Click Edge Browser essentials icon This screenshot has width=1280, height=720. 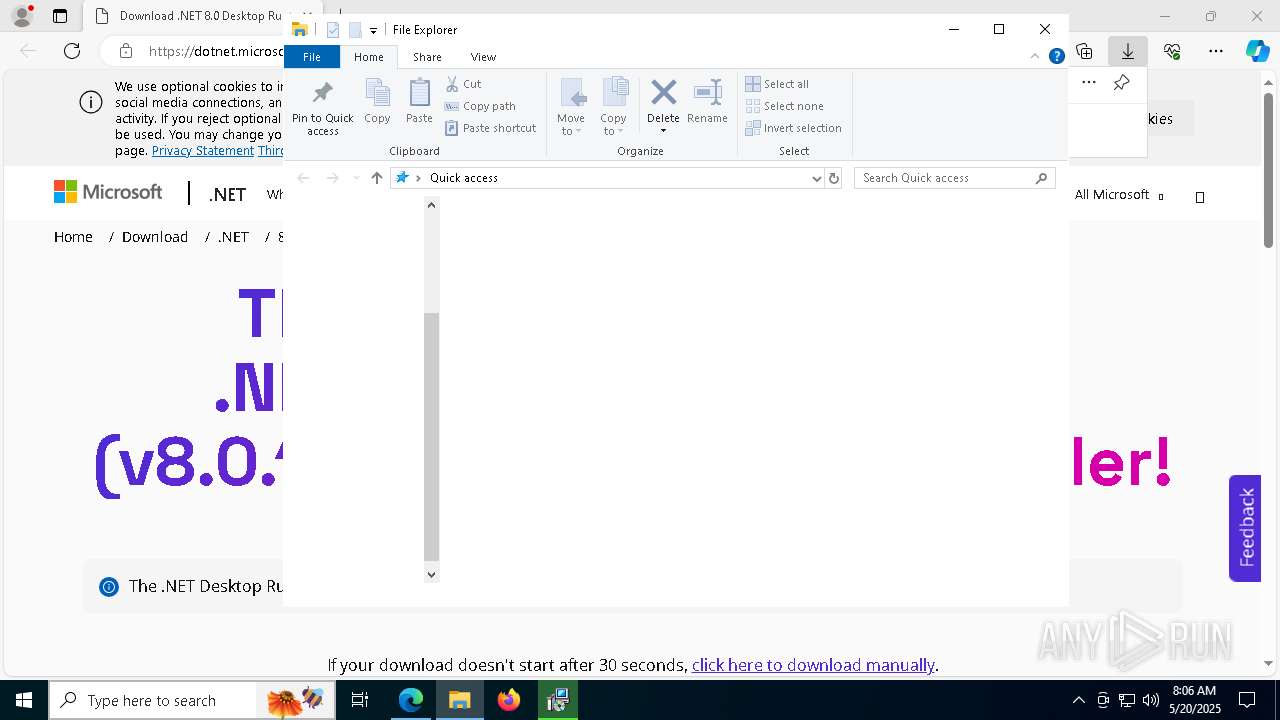click(1173, 51)
